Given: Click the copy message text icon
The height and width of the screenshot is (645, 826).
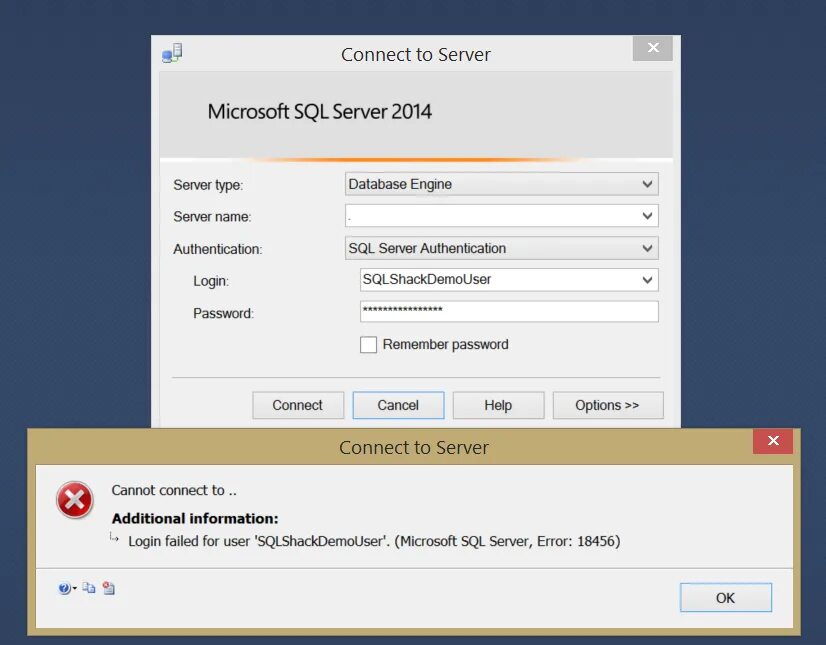Looking at the screenshot, I should pyautogui.click(x=88, y=588).
